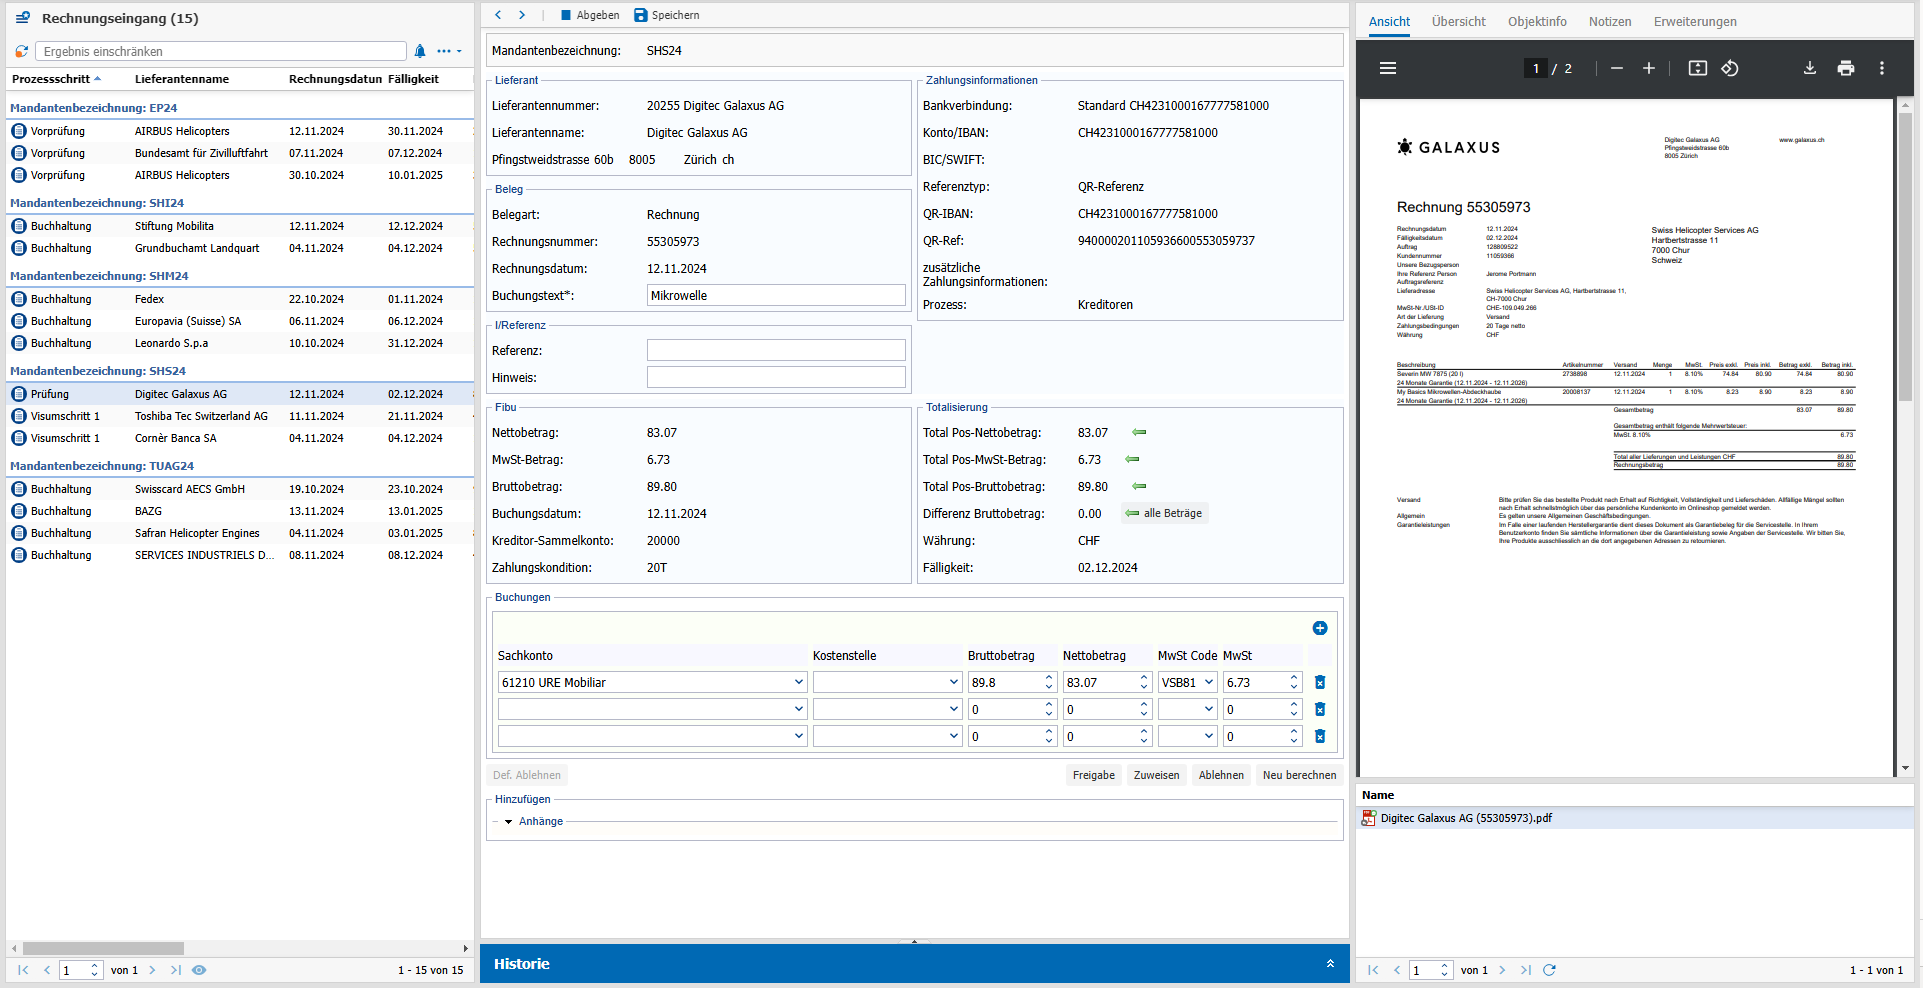Apply Total Pos-Nettobetrag with green arrow
1923x988 pixels.
click(1139, 433)
